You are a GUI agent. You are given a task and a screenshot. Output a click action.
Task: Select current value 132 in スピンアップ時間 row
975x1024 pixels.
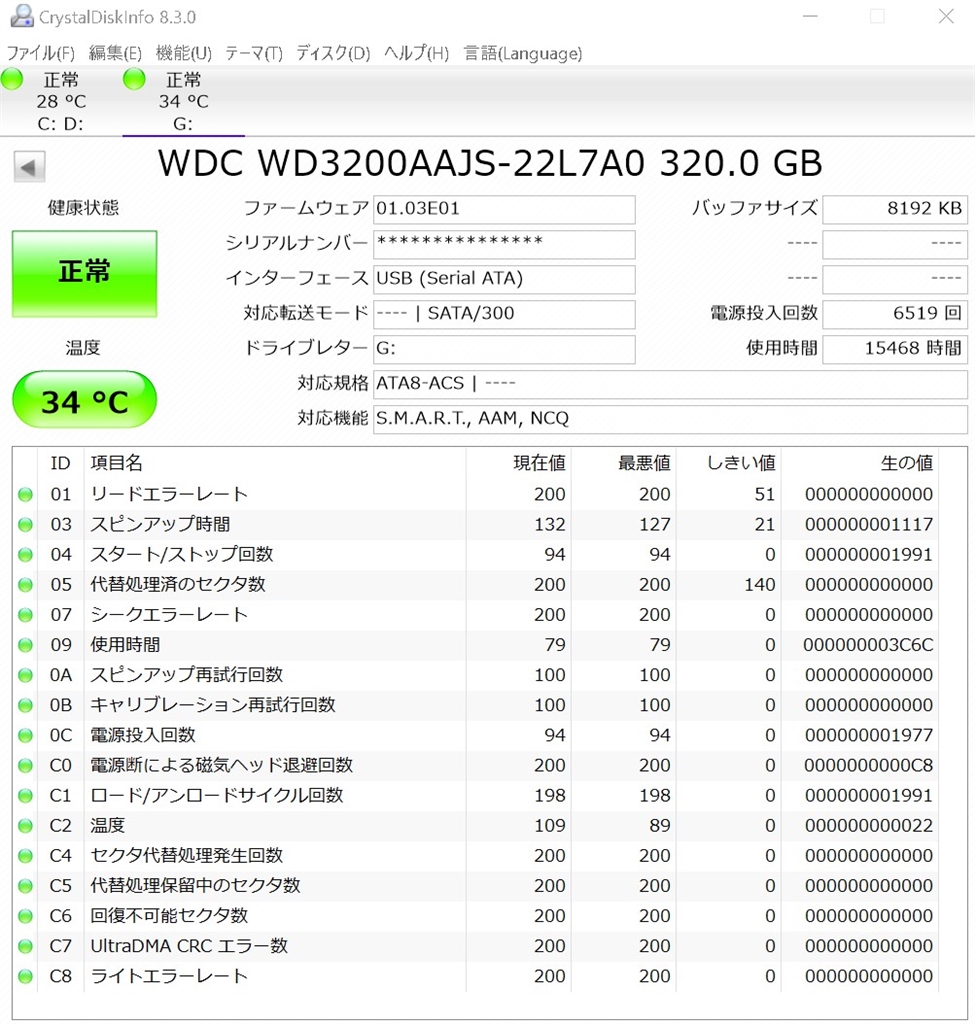coord(550,525)
